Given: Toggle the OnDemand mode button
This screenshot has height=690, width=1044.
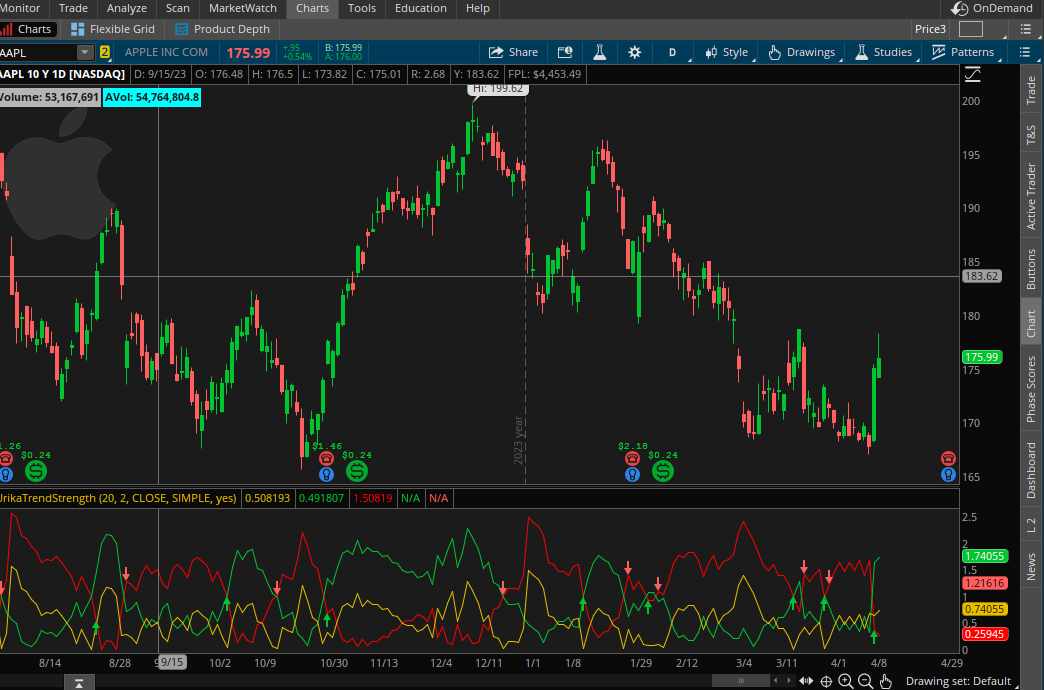Looking at the screenshot, I should click(x=992, y=8).
